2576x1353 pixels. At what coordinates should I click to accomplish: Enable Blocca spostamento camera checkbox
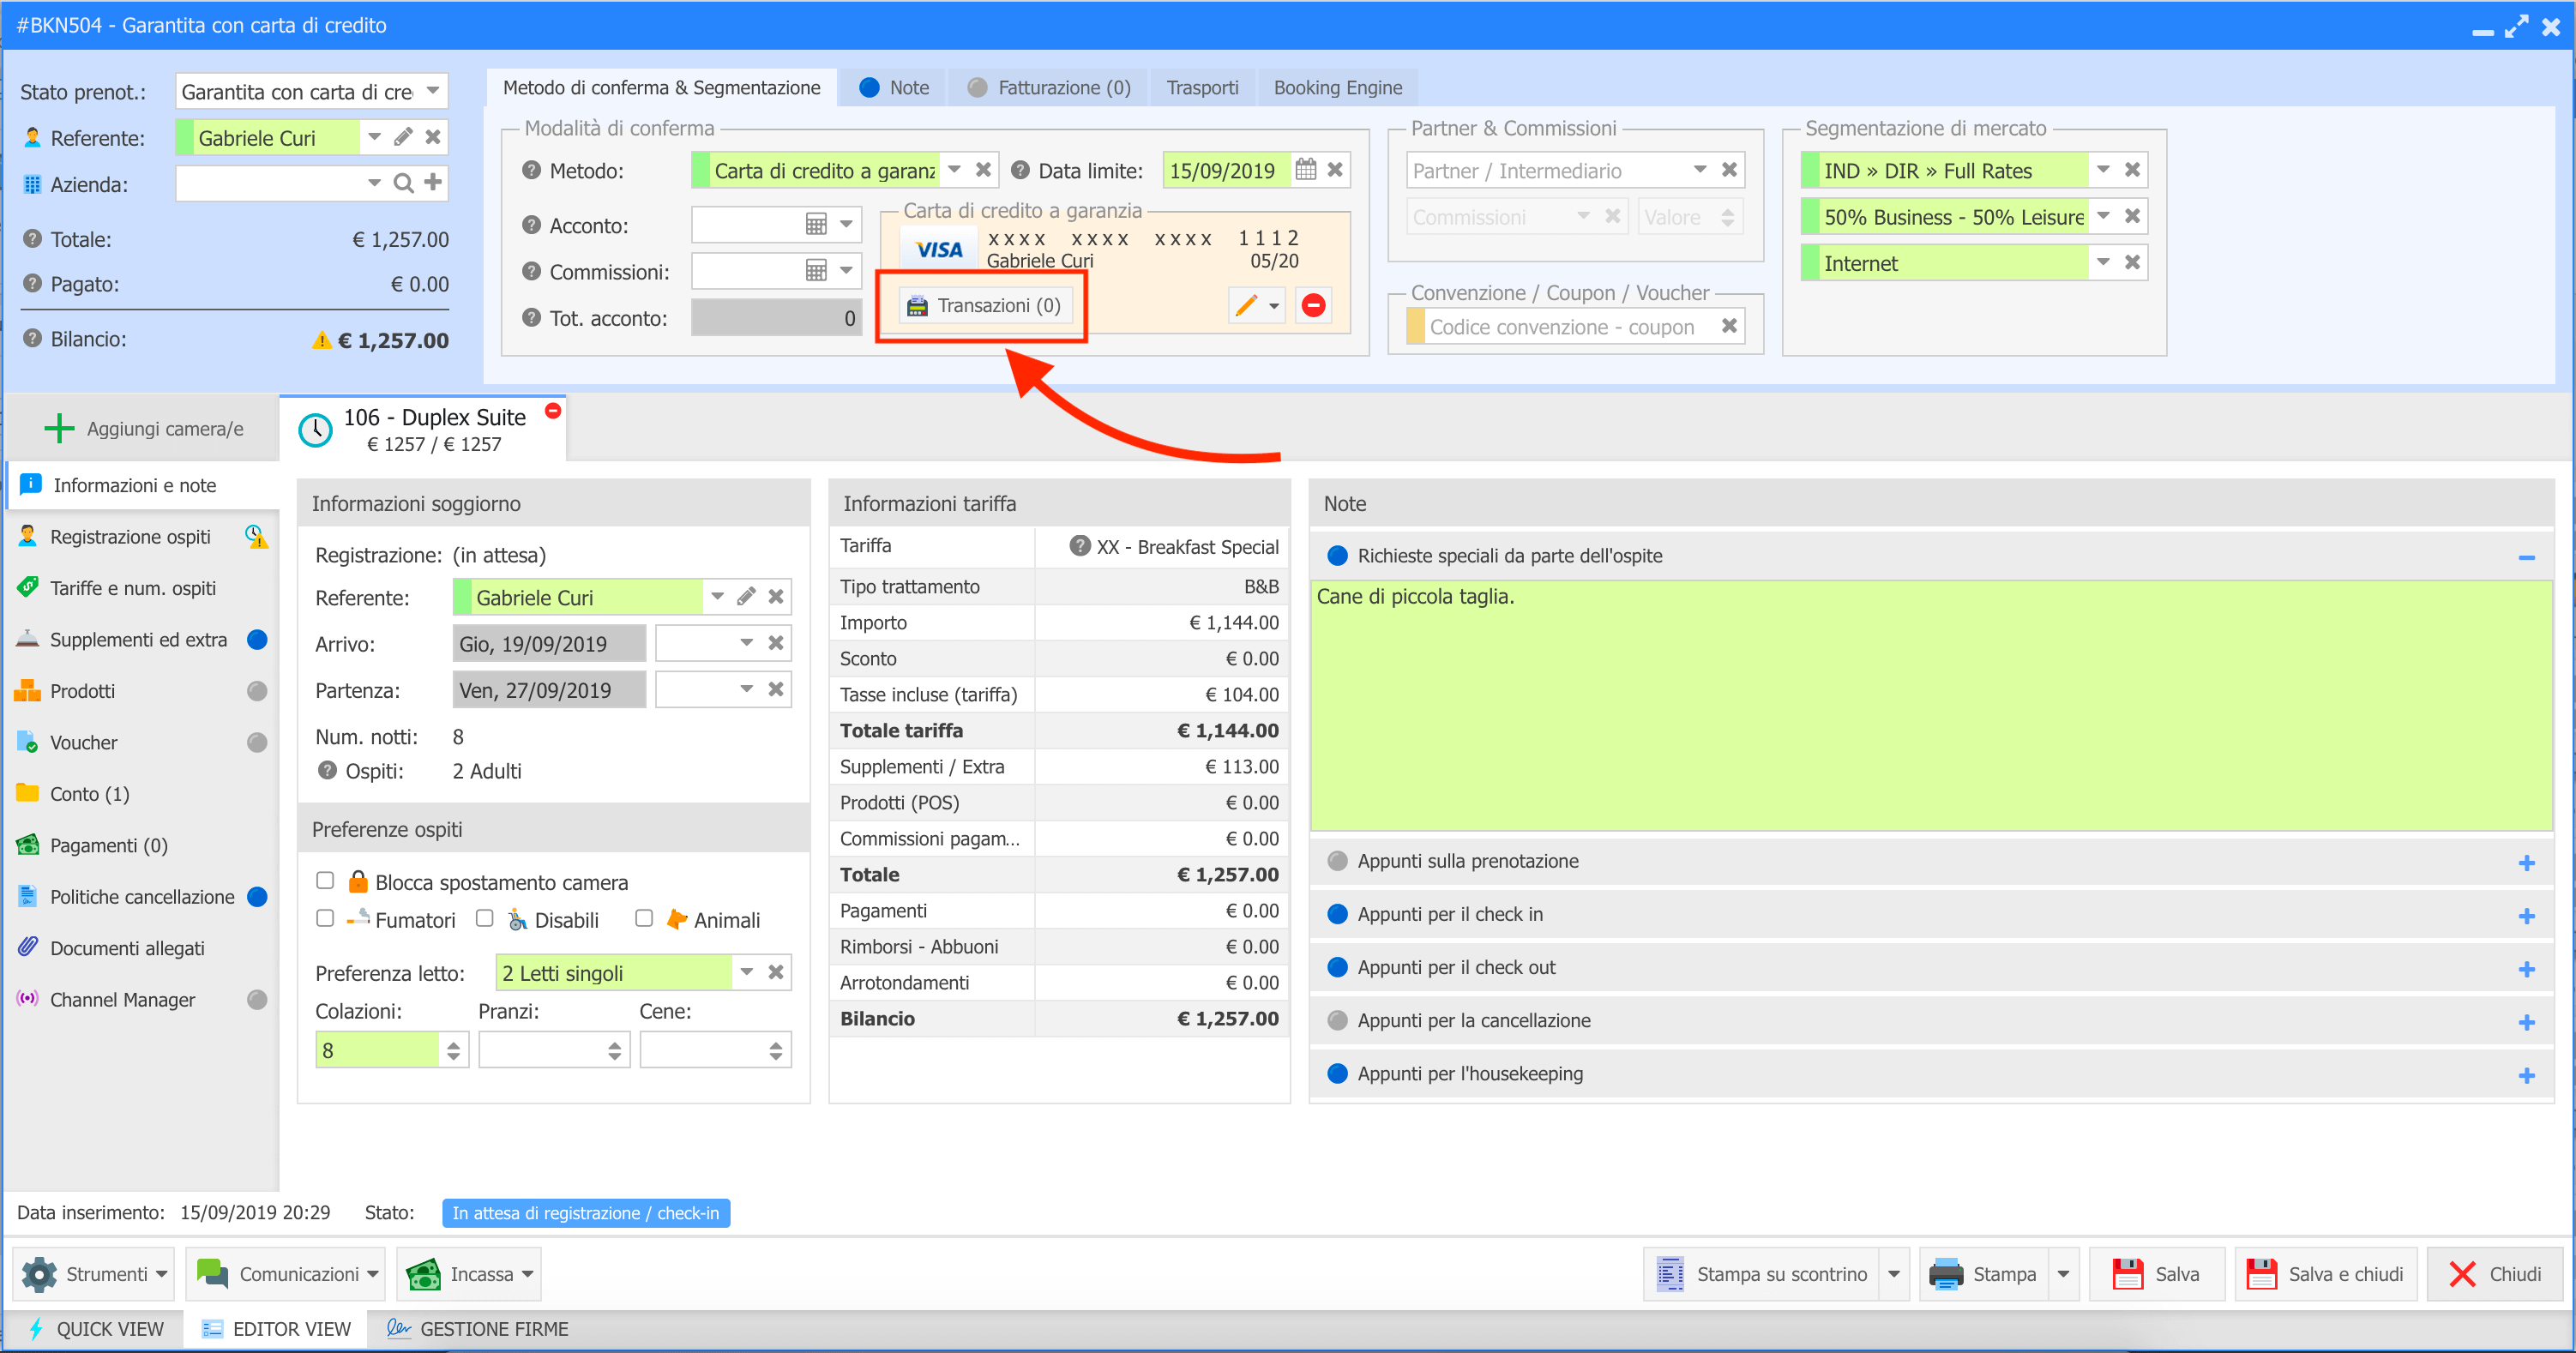point(325,880)
